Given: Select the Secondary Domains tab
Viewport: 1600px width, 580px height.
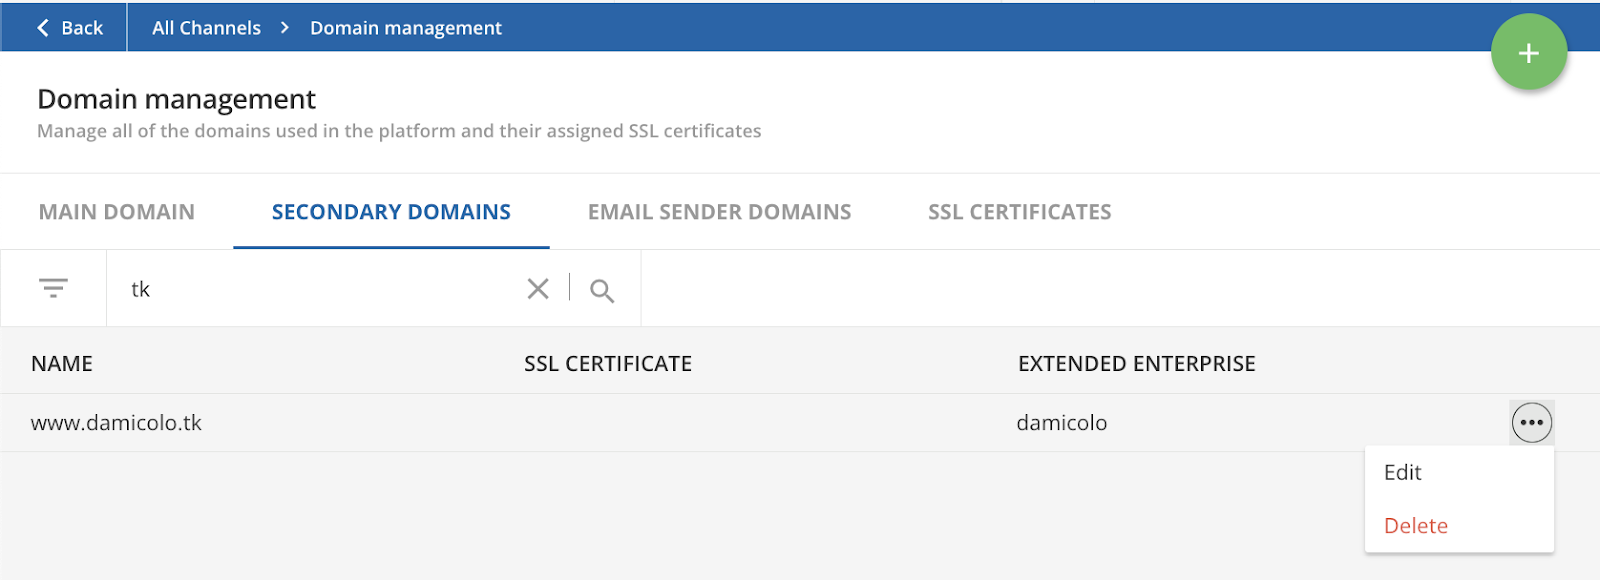Looking at the screenshot, I should click(391, 212).
